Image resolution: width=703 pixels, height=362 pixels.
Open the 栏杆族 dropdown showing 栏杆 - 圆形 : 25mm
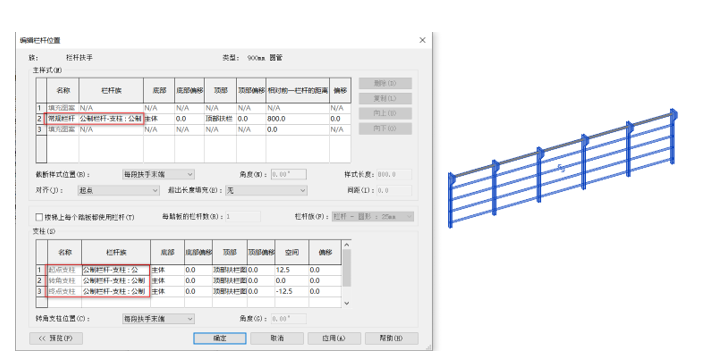[373, 217]
